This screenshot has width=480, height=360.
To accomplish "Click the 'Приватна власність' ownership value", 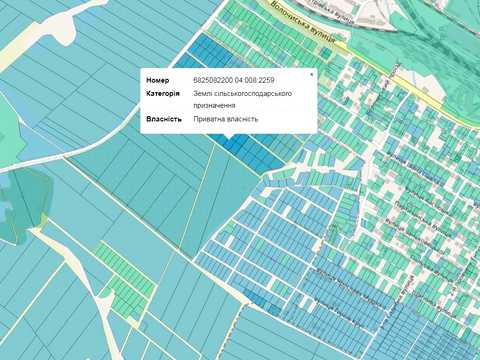I will click(226, 119).
